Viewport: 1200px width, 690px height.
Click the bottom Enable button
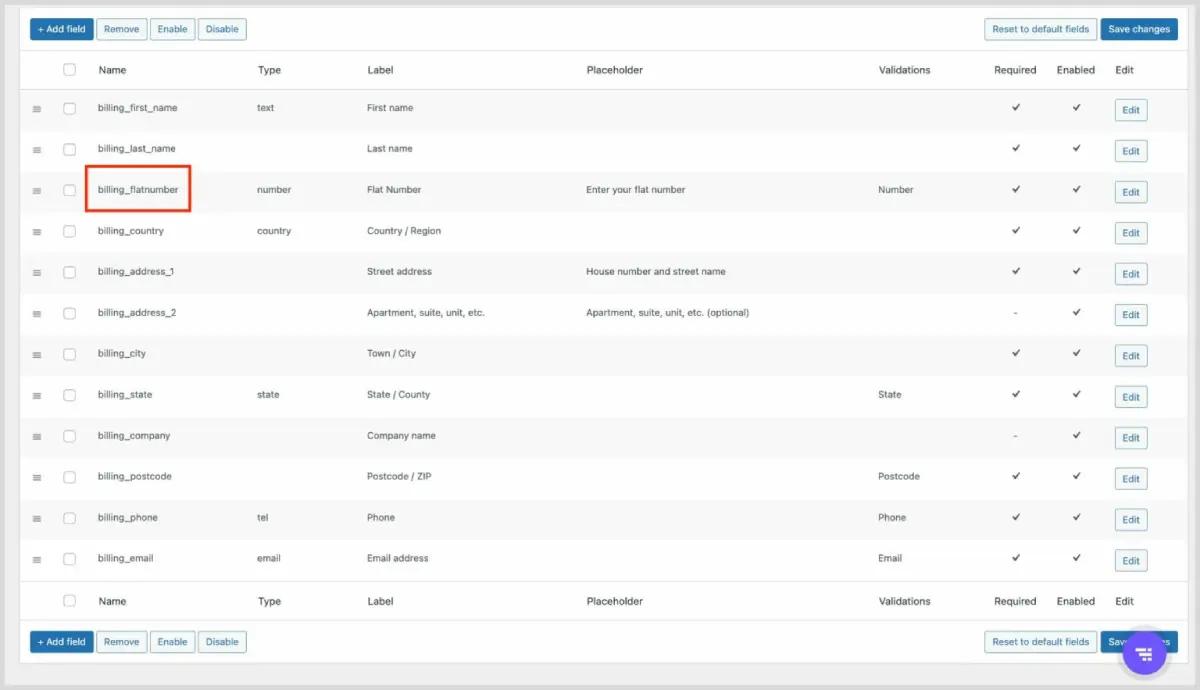172,642
